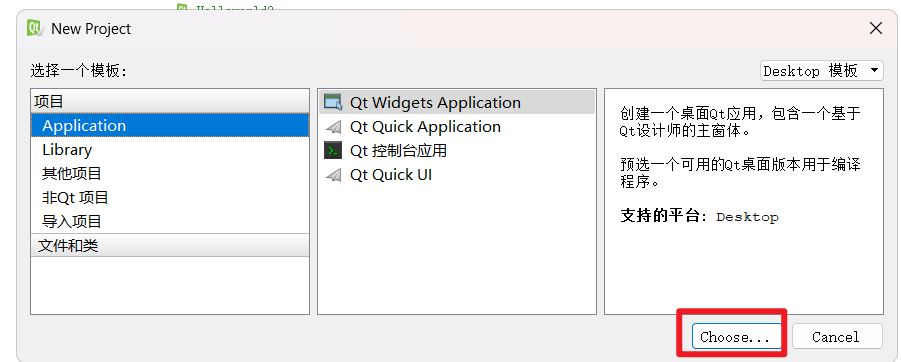Image resolution: width=901 pixels, height=362 pixels.
Task: Click the Choose... button
Action: click(x=737, y=336)
